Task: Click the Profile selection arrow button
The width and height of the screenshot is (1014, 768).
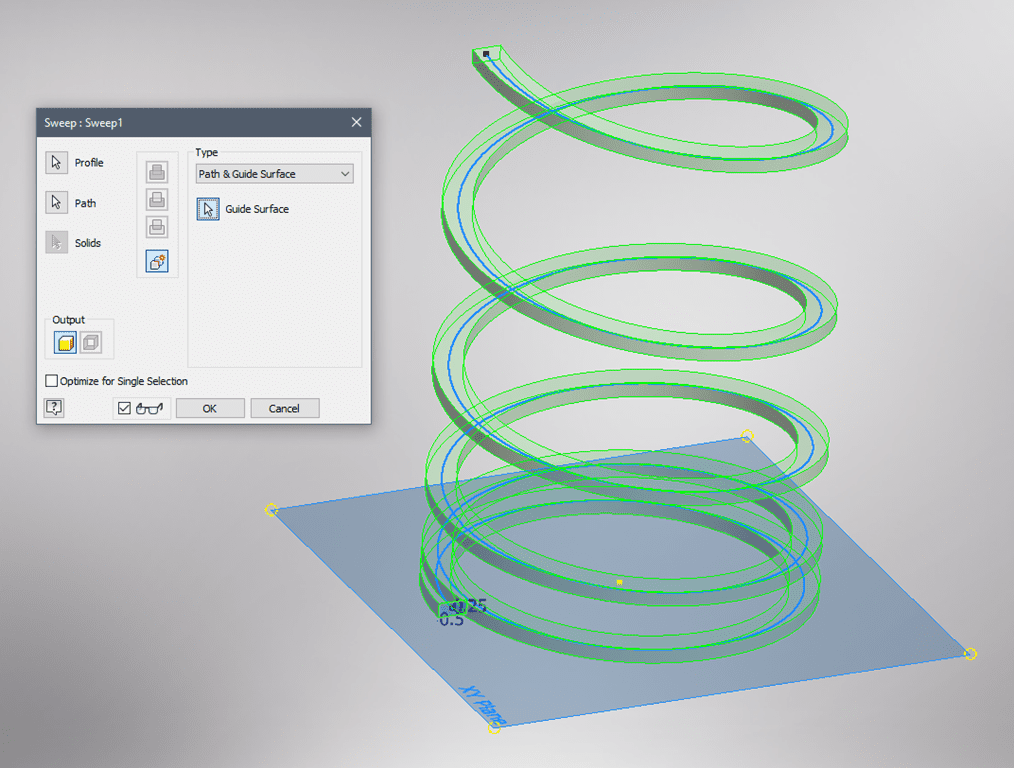Action: [57, 163]
